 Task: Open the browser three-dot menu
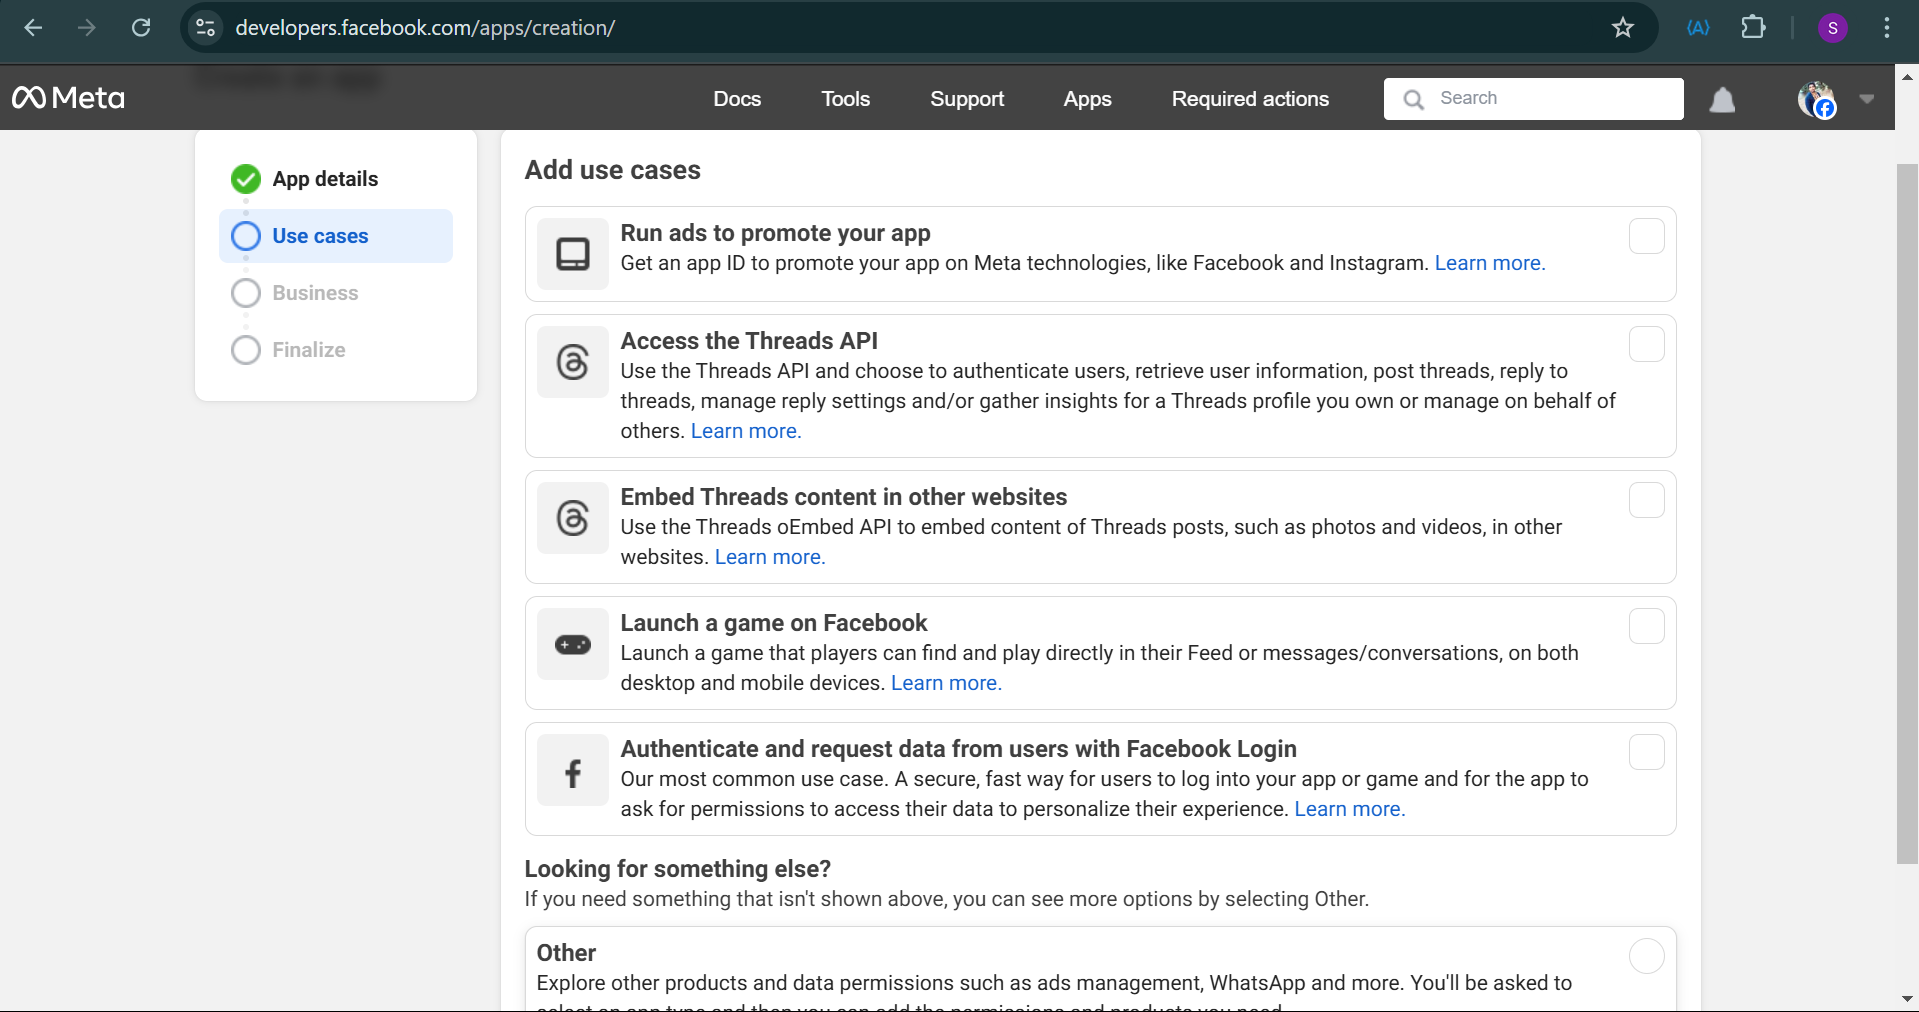point(1888,27)
